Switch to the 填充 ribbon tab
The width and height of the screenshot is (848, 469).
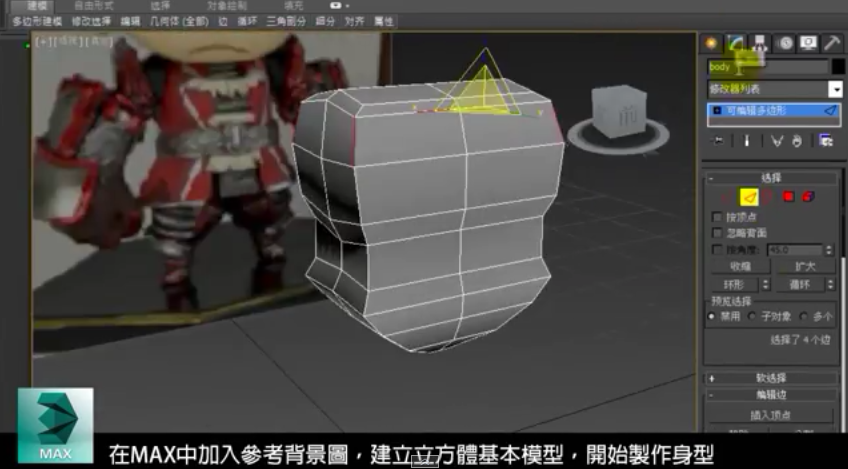[x=294, y=6]
